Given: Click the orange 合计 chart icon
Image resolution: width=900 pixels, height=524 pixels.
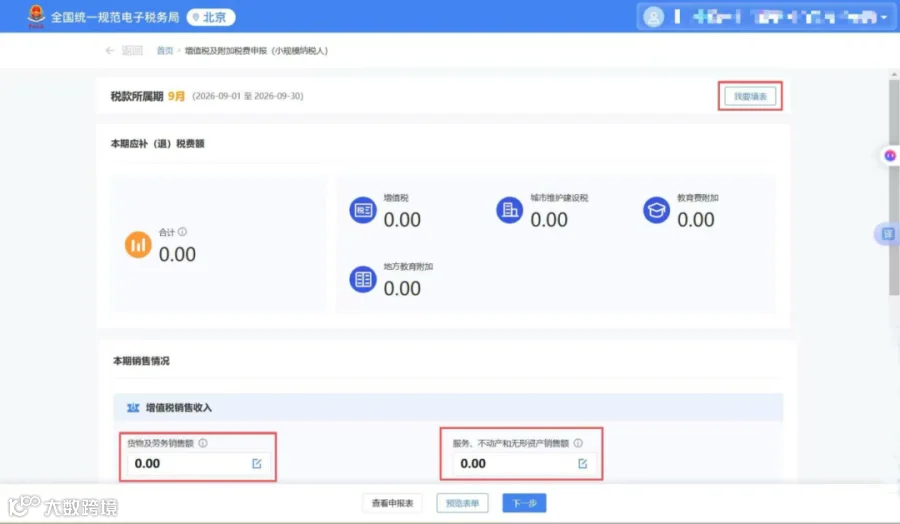Looking at the screenshot, I should pos(138,245).
